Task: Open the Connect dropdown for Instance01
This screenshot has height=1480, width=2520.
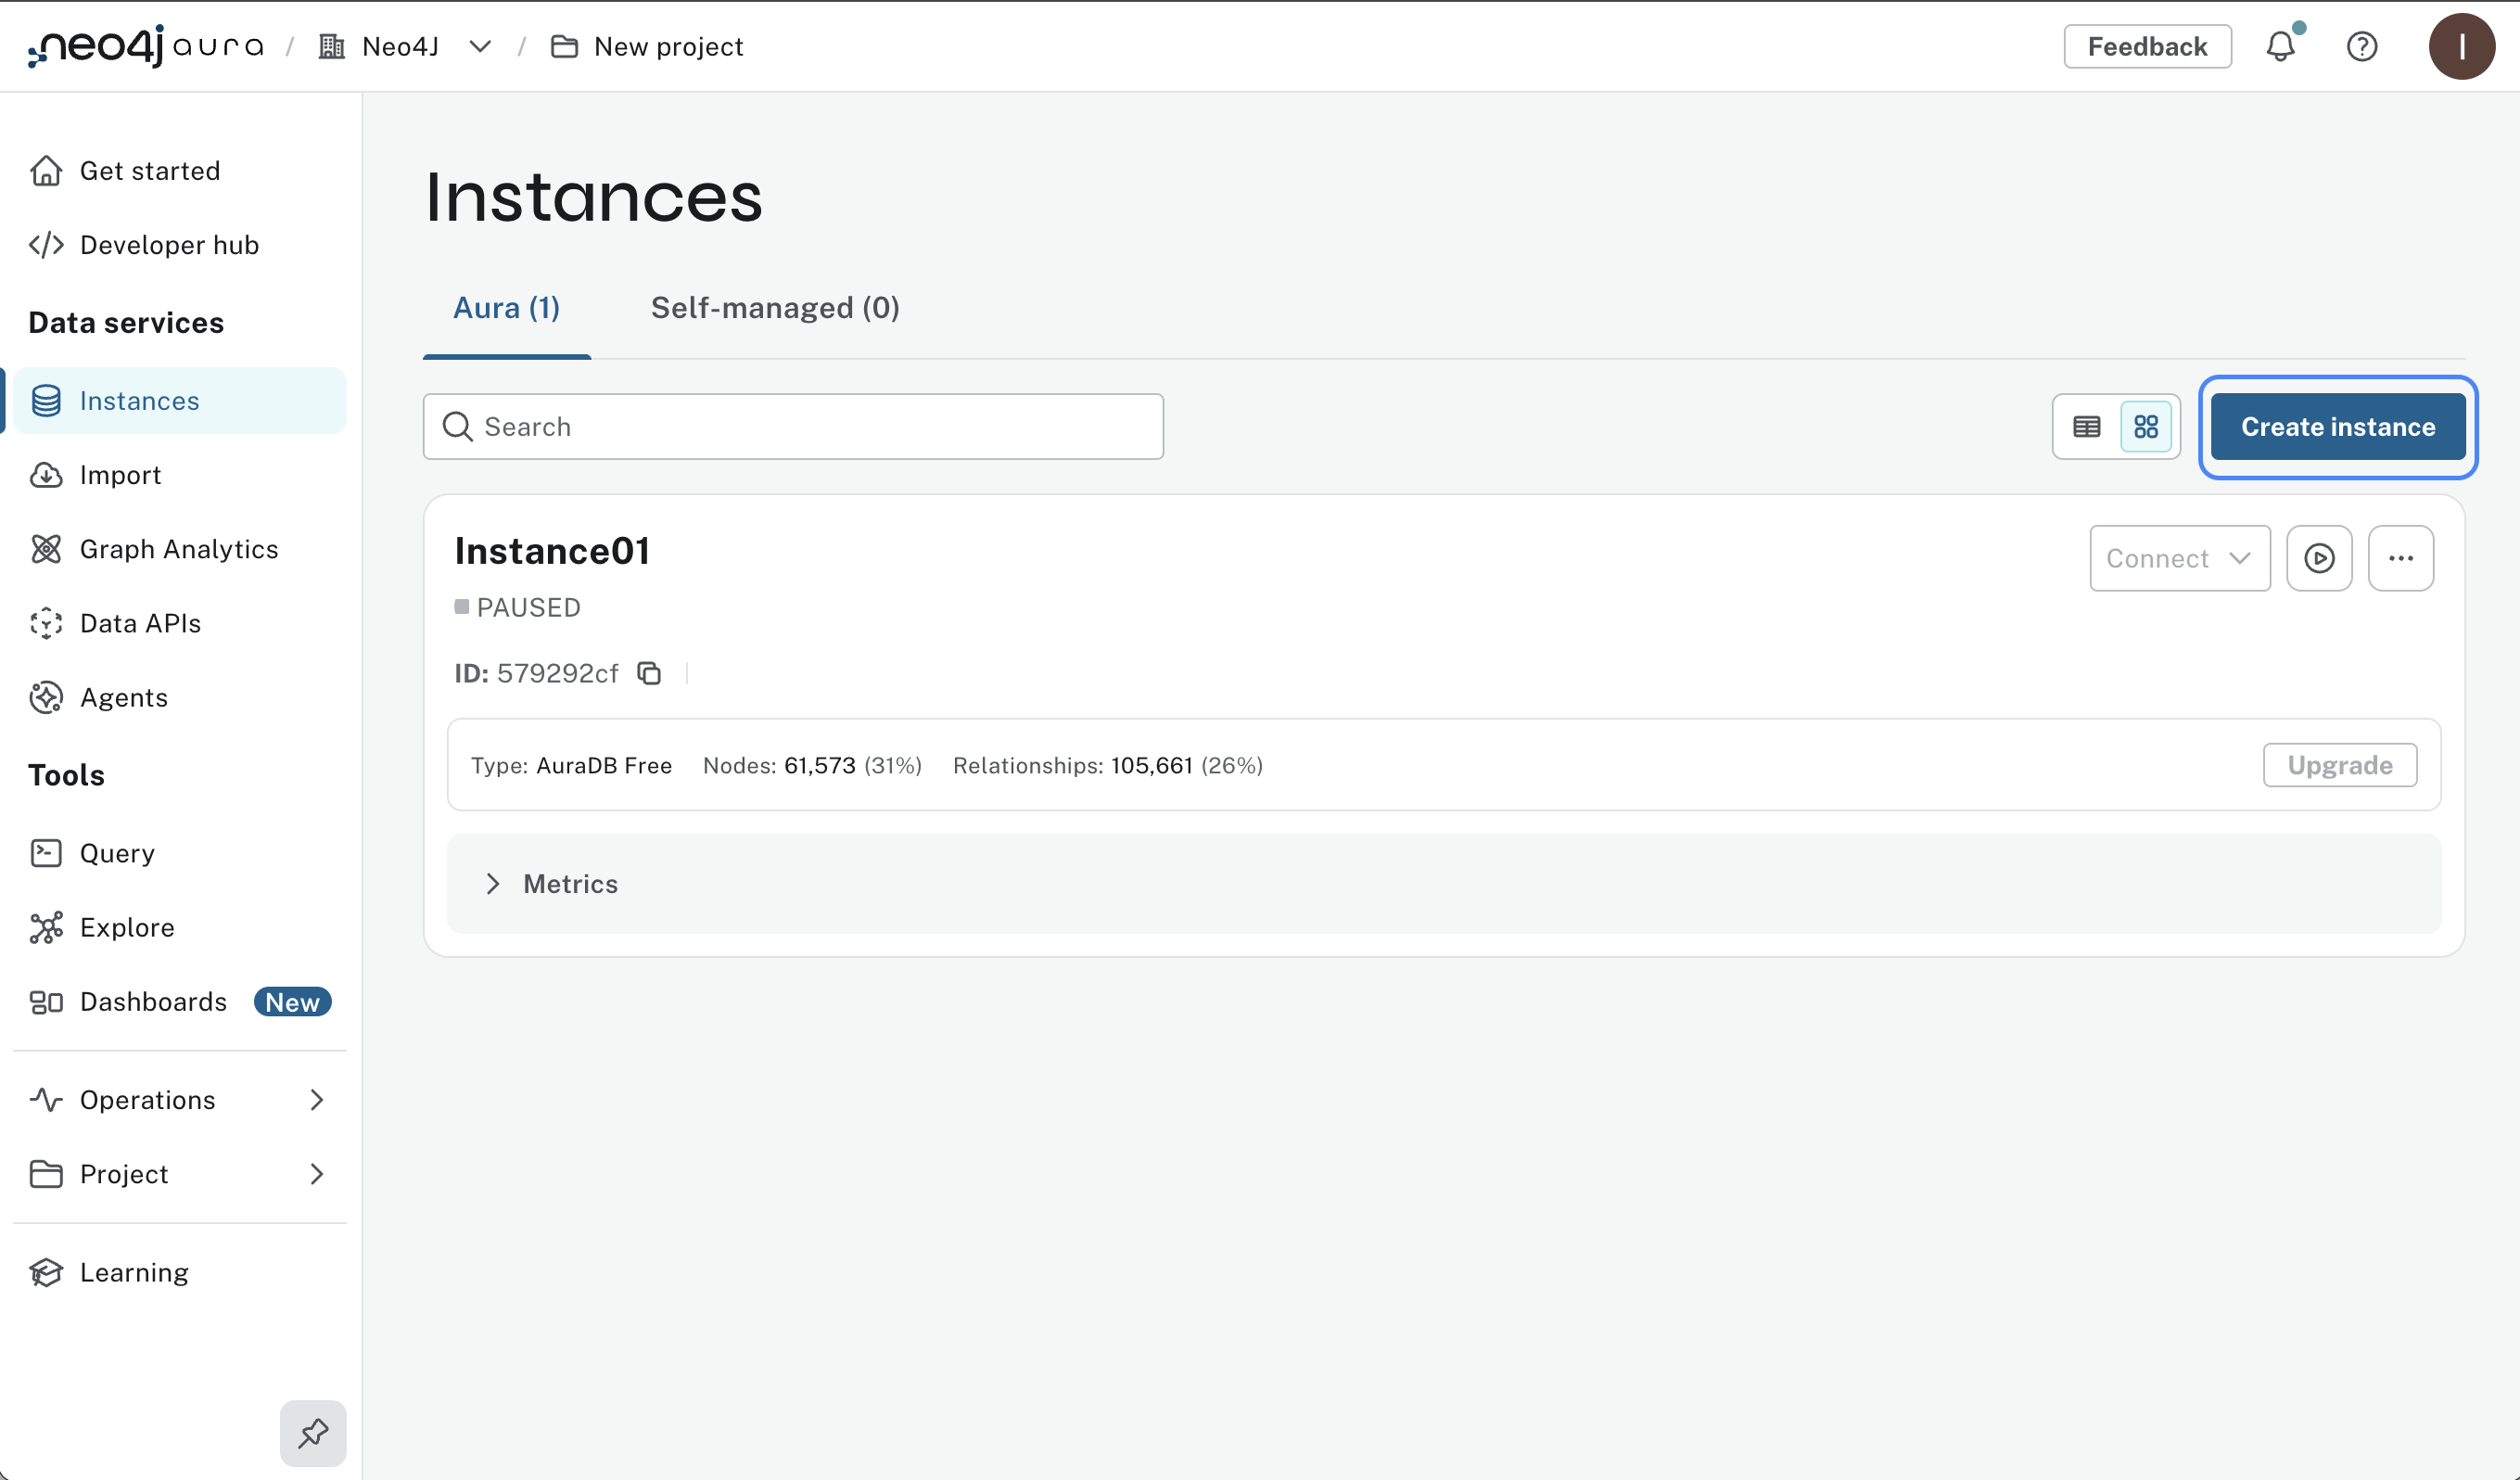Action: pyautogui.click(x=2180, y=558)
